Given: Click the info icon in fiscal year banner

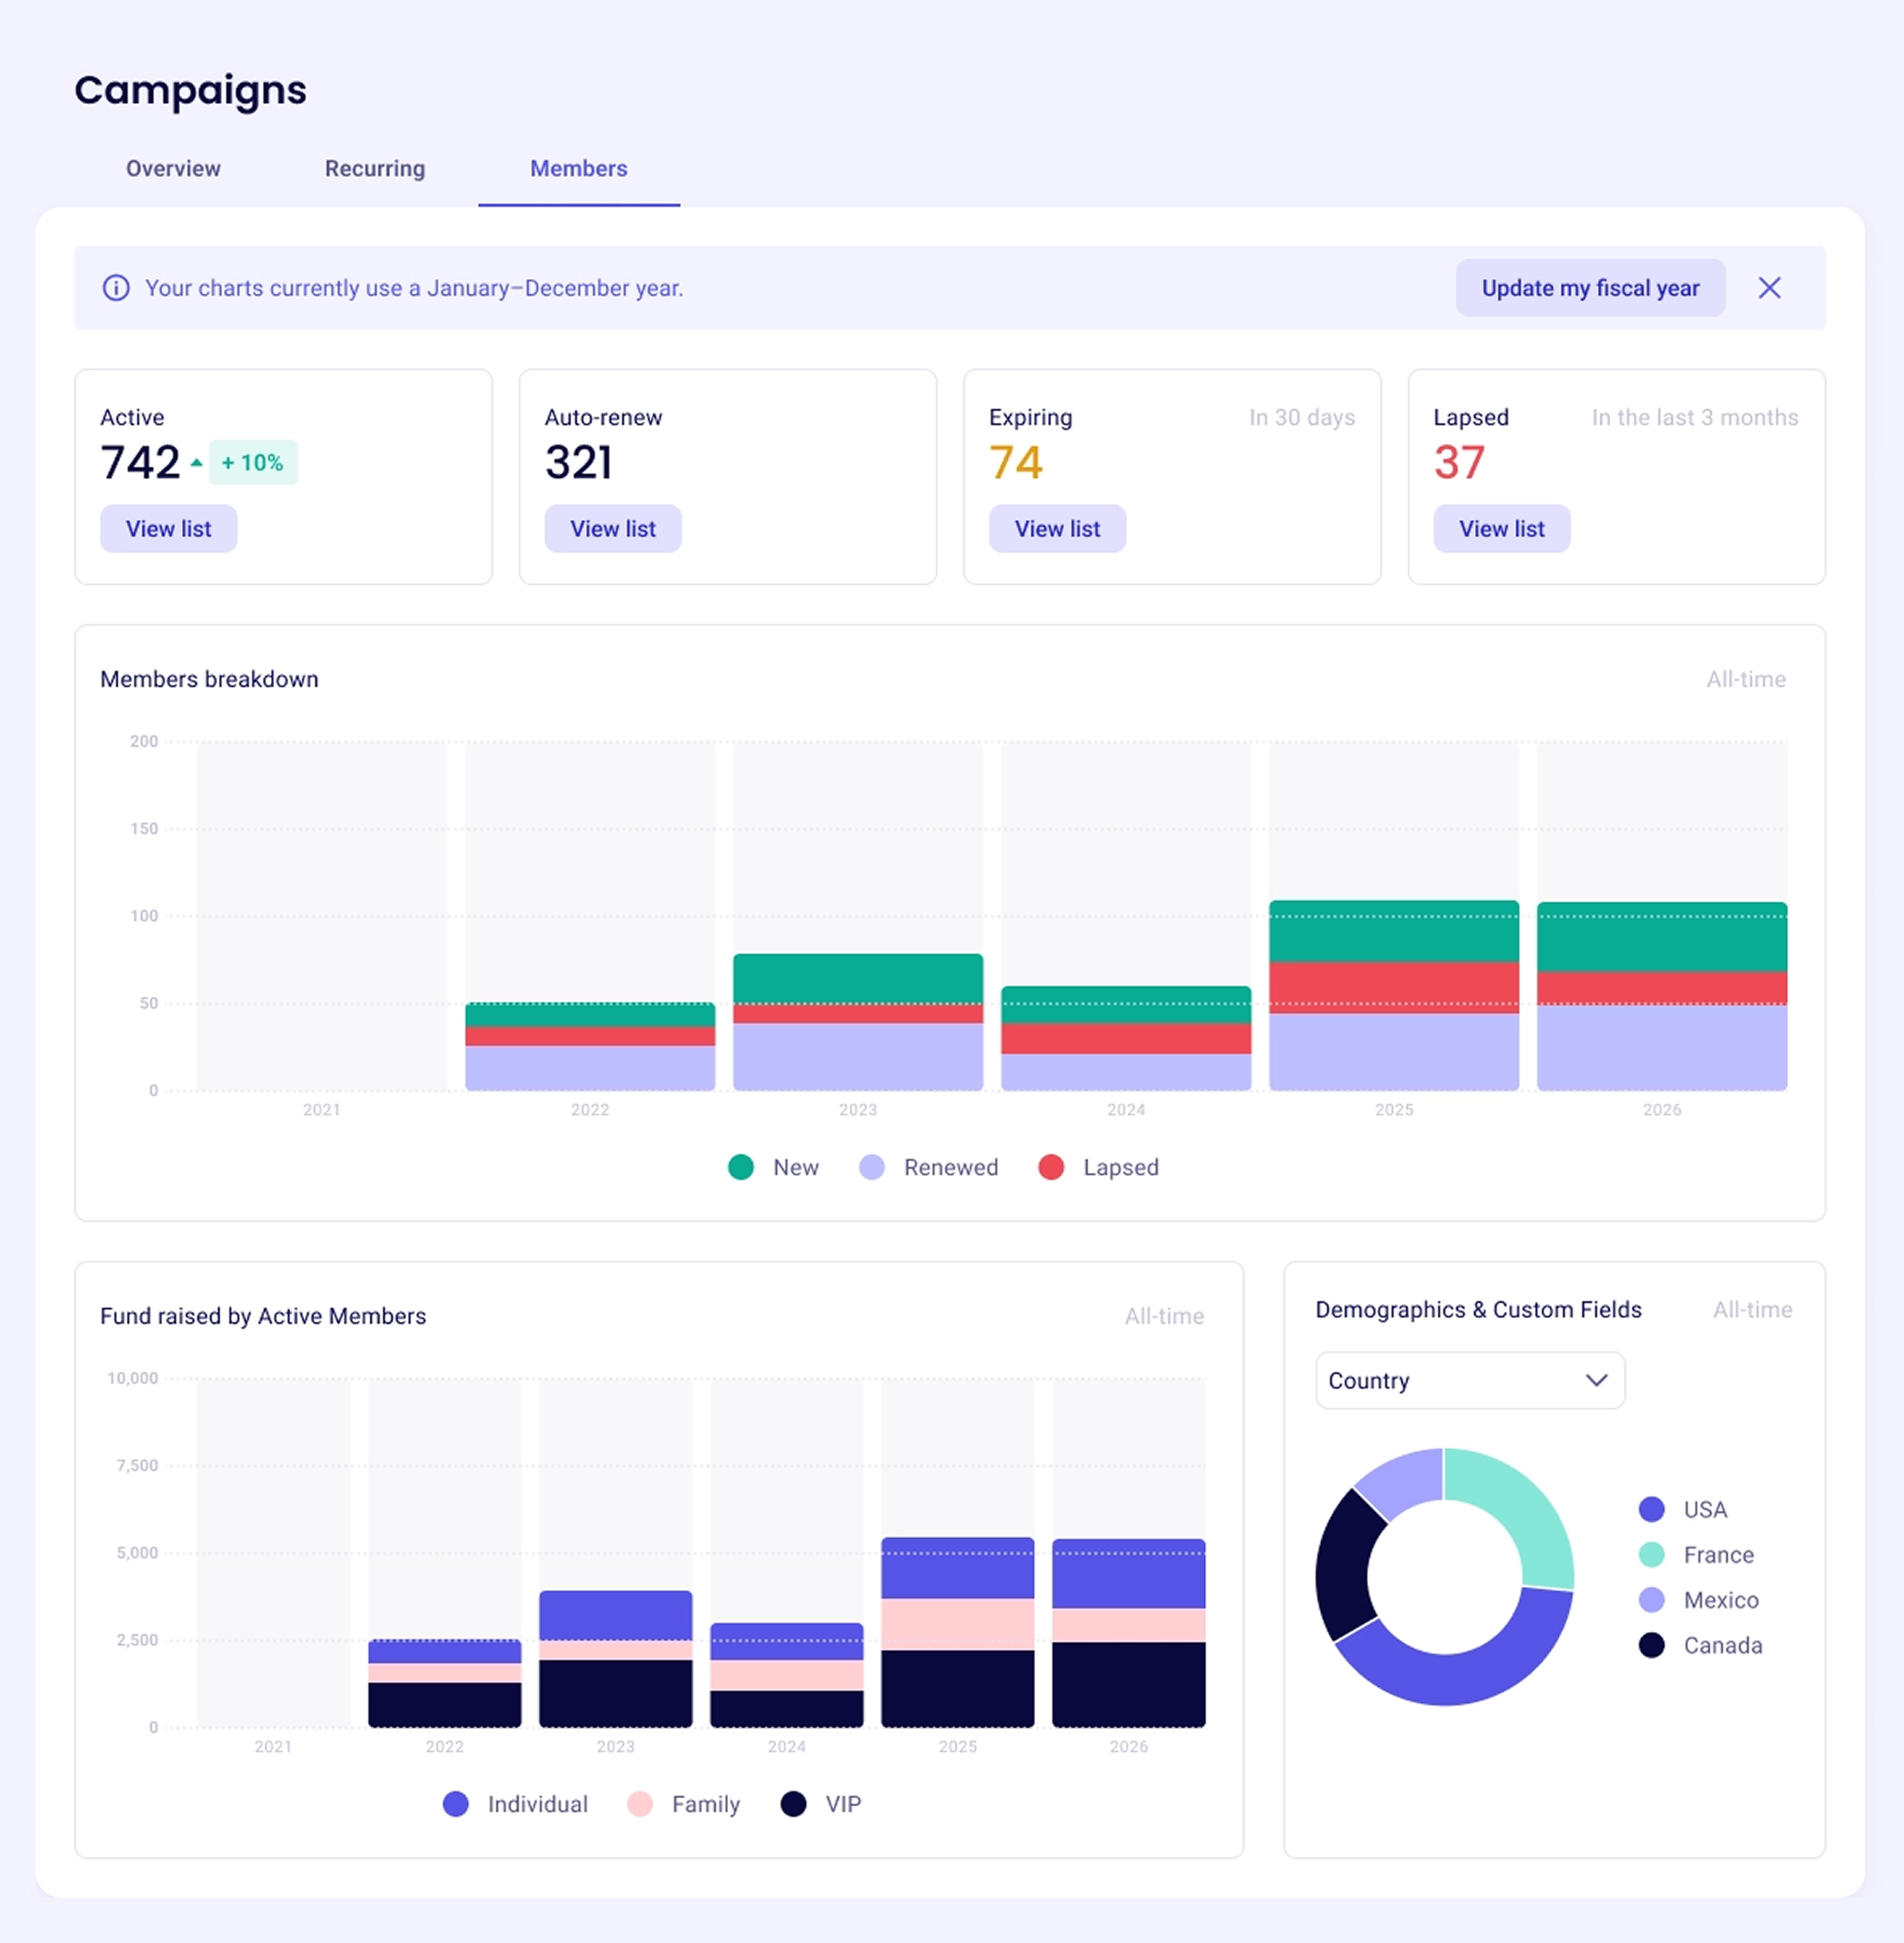Looking at the screenshot, I should (x=116, y=288).
